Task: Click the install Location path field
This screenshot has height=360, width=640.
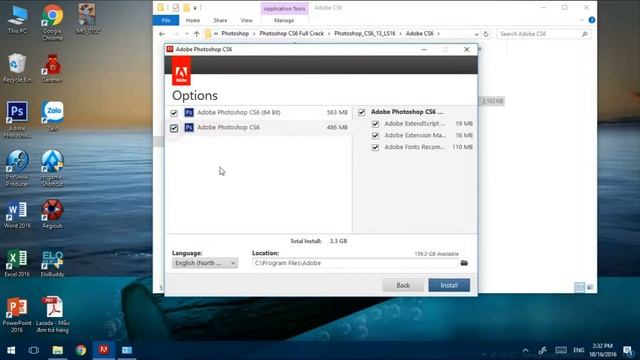Action: [355, 263]
